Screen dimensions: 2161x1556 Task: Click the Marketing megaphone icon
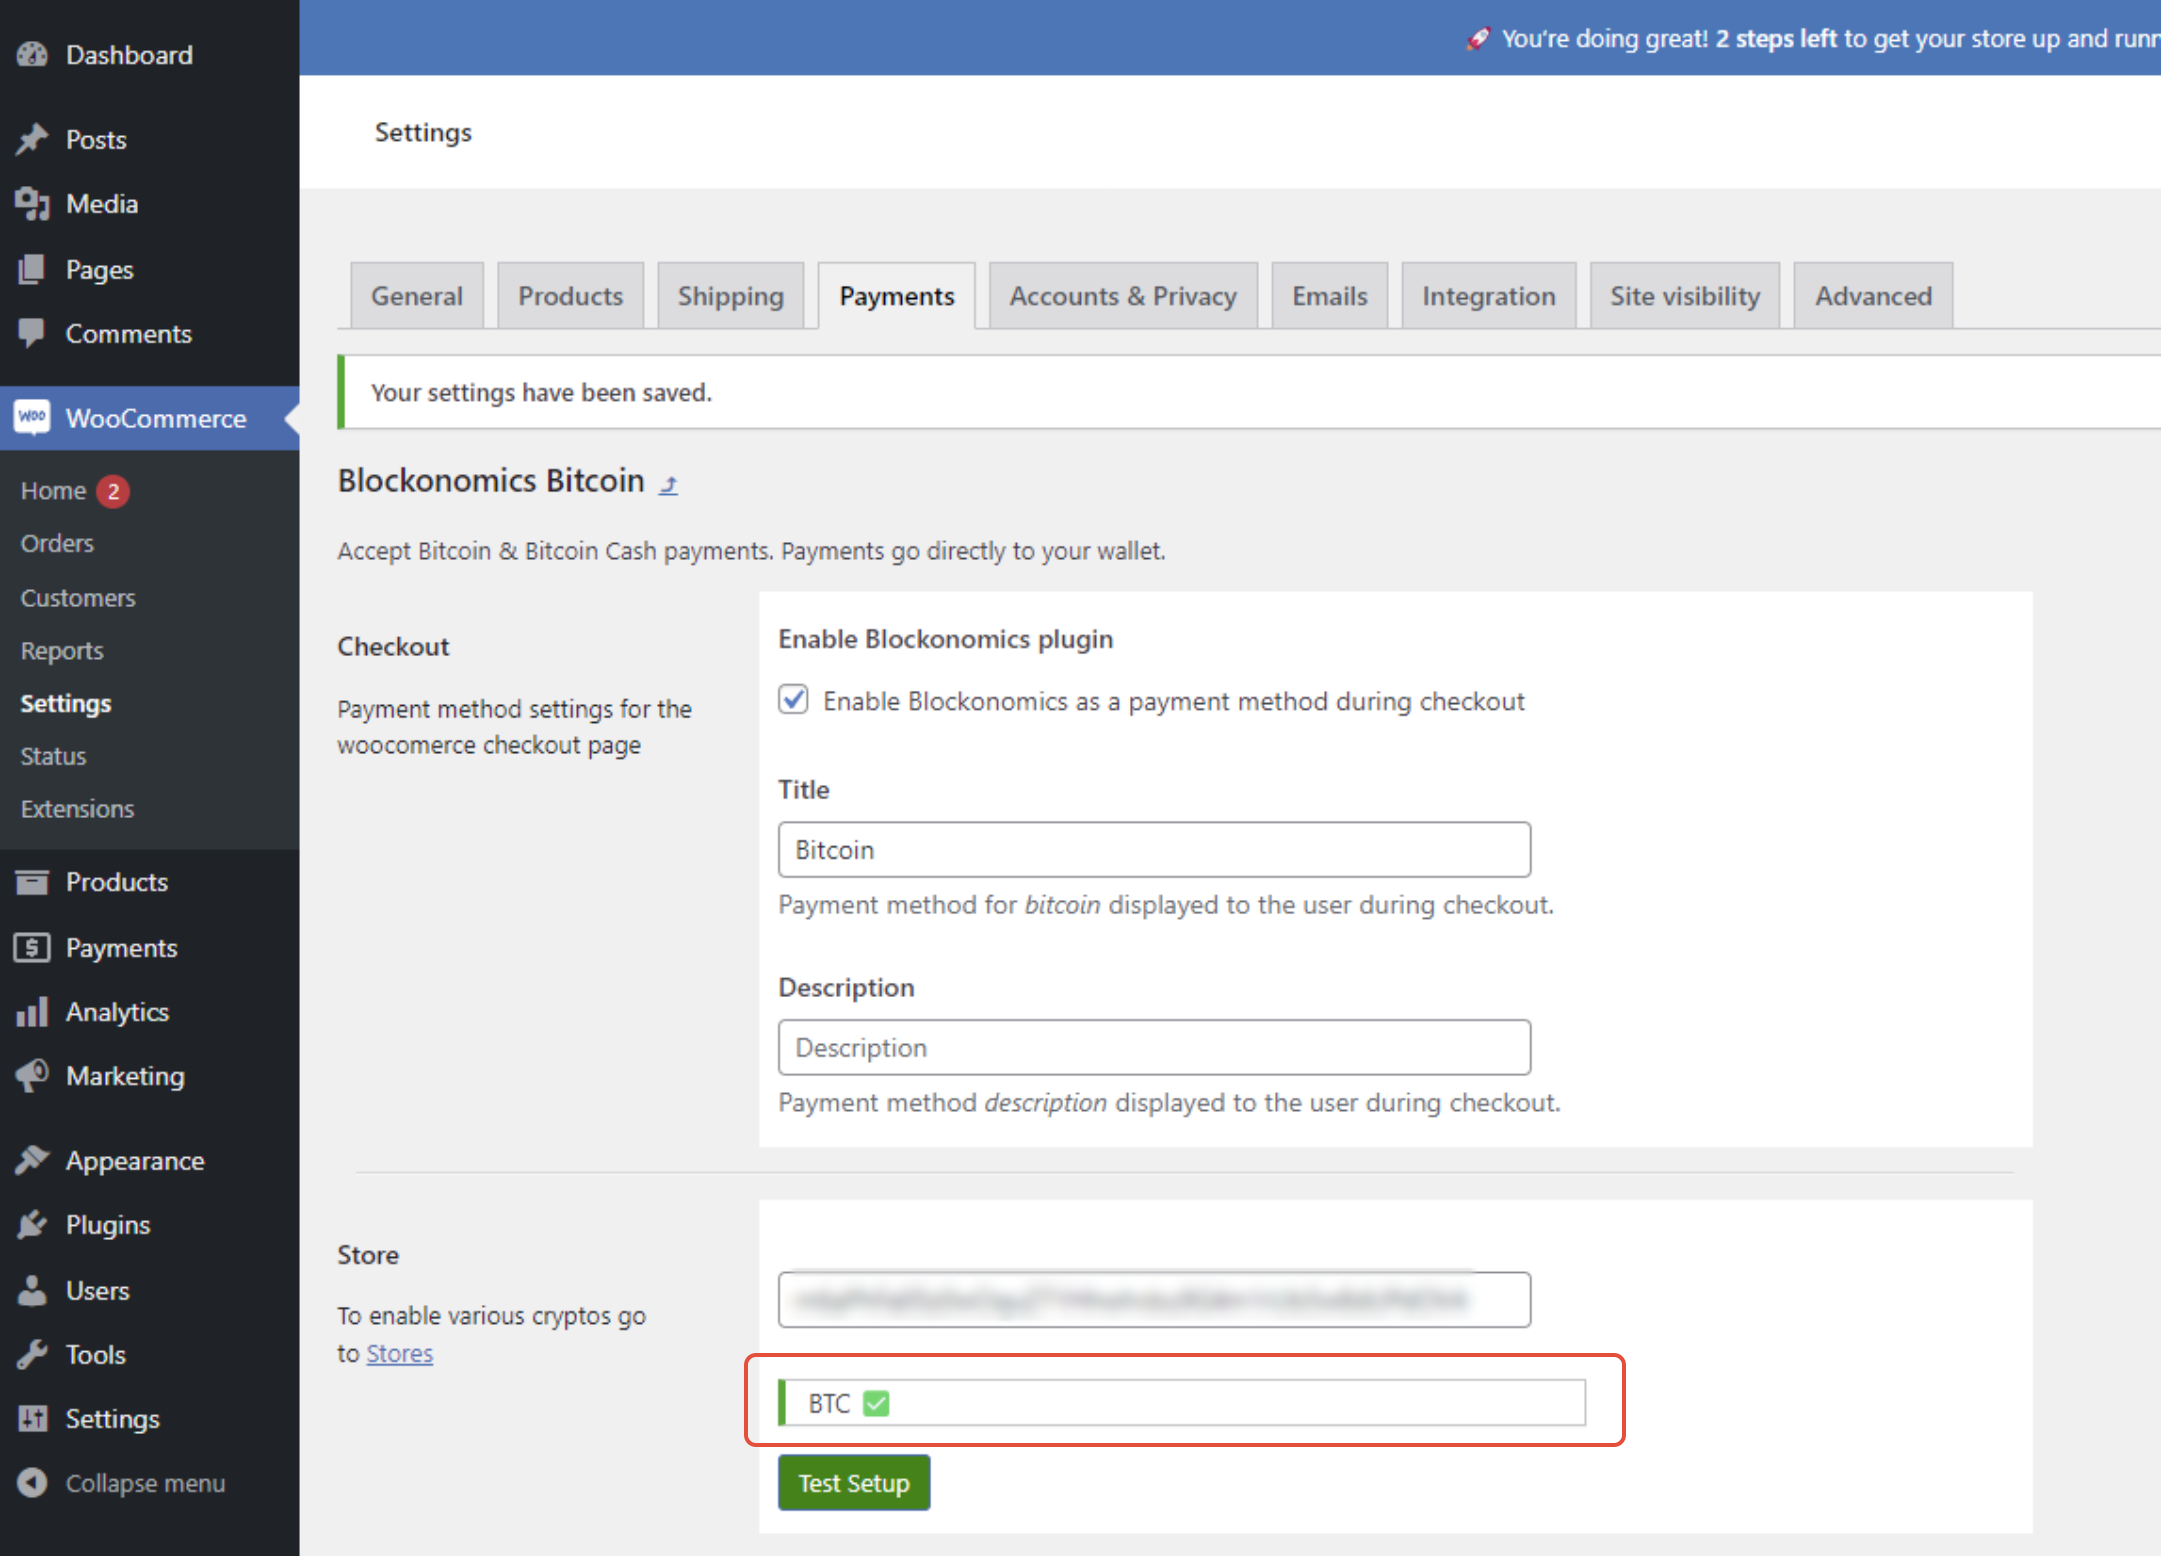tap(32, 1076)
